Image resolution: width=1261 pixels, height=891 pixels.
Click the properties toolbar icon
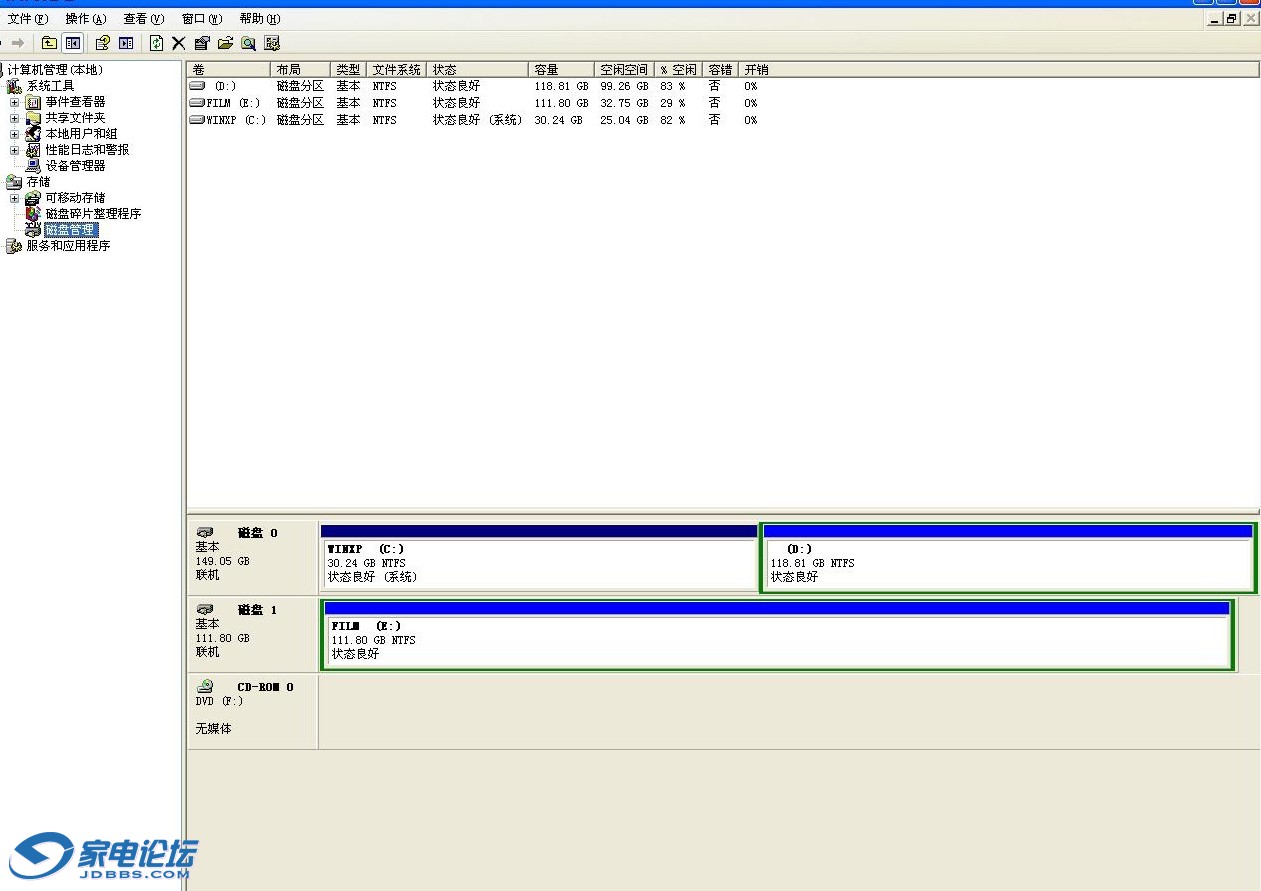point(202,43)
